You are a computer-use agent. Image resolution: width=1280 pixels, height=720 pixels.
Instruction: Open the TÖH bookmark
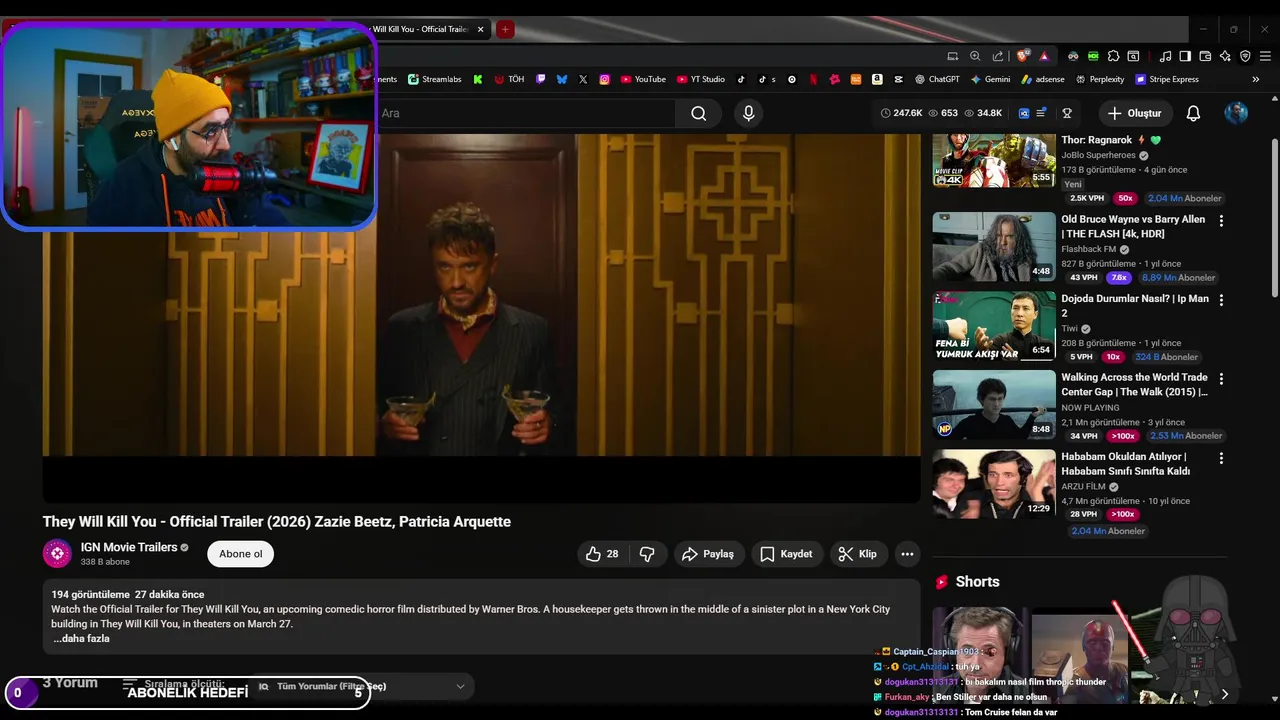point(510,79)
